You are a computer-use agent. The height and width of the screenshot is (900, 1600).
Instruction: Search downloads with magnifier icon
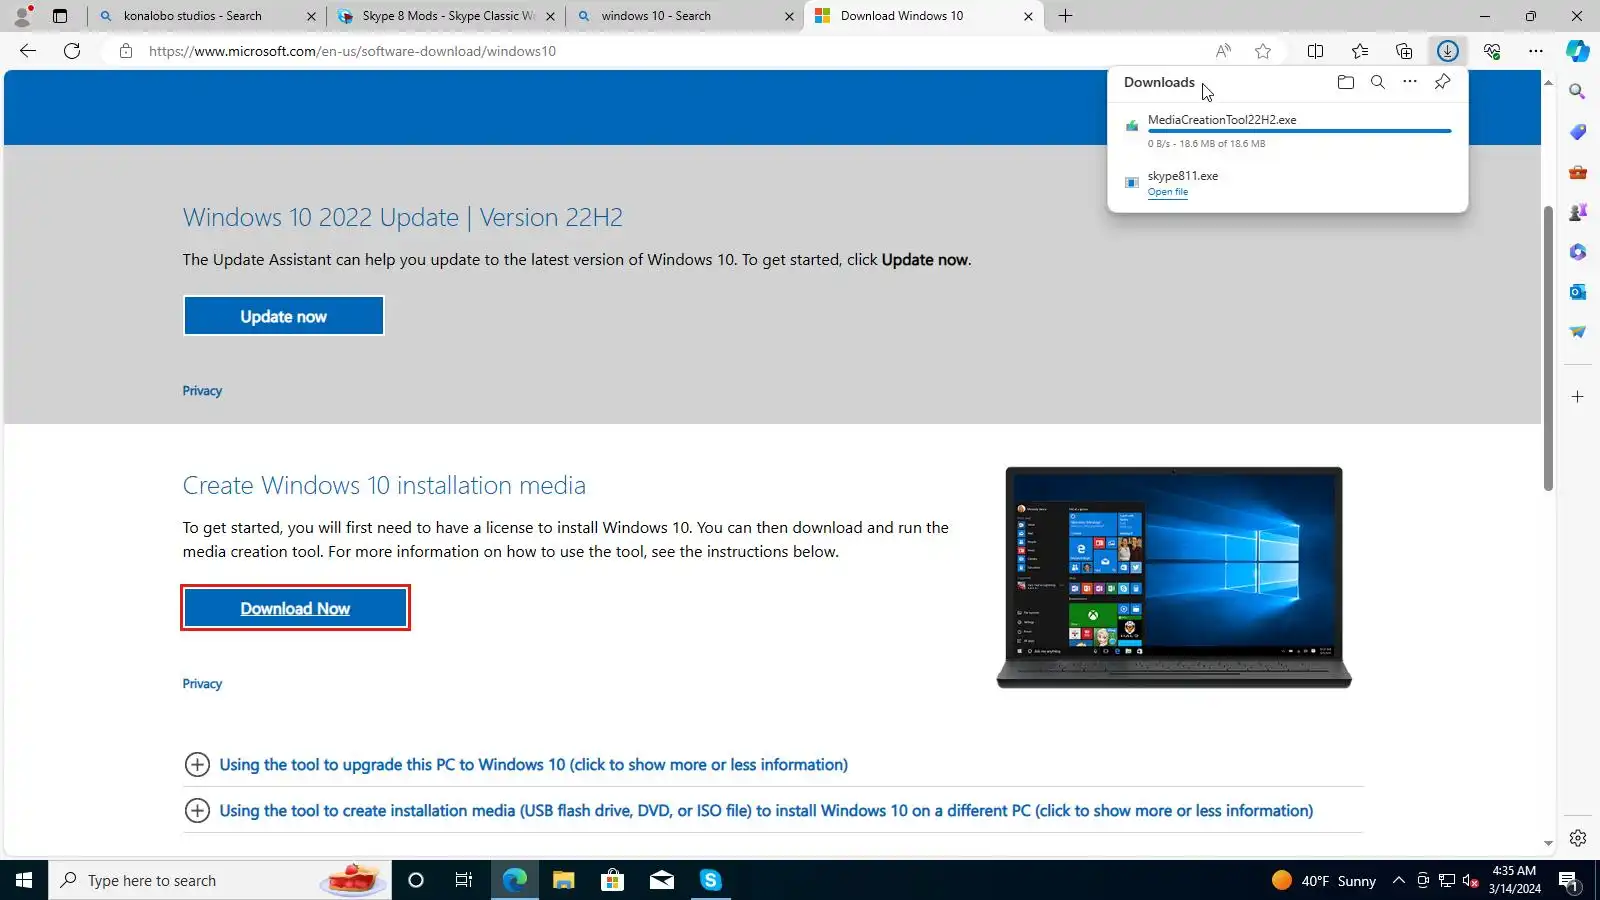click(x=1378, y=82)
